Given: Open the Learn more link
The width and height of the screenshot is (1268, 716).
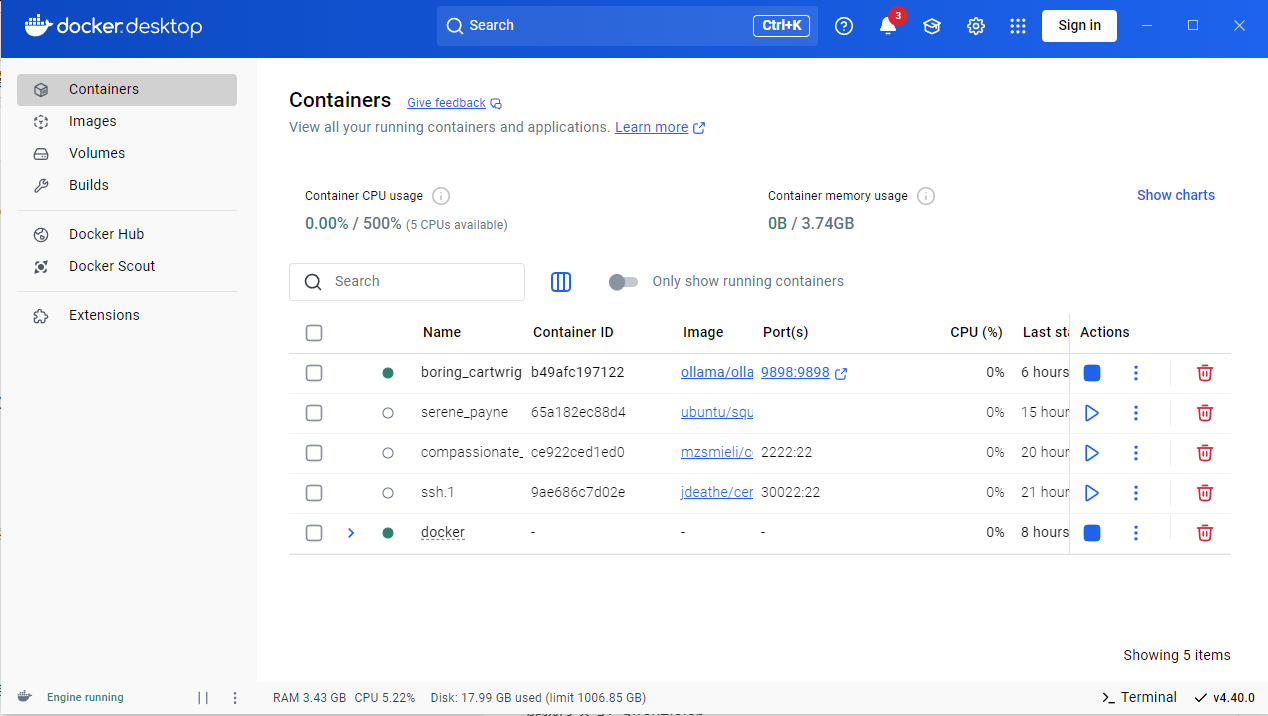Looking at the screenshot, I should pos(660,127).
